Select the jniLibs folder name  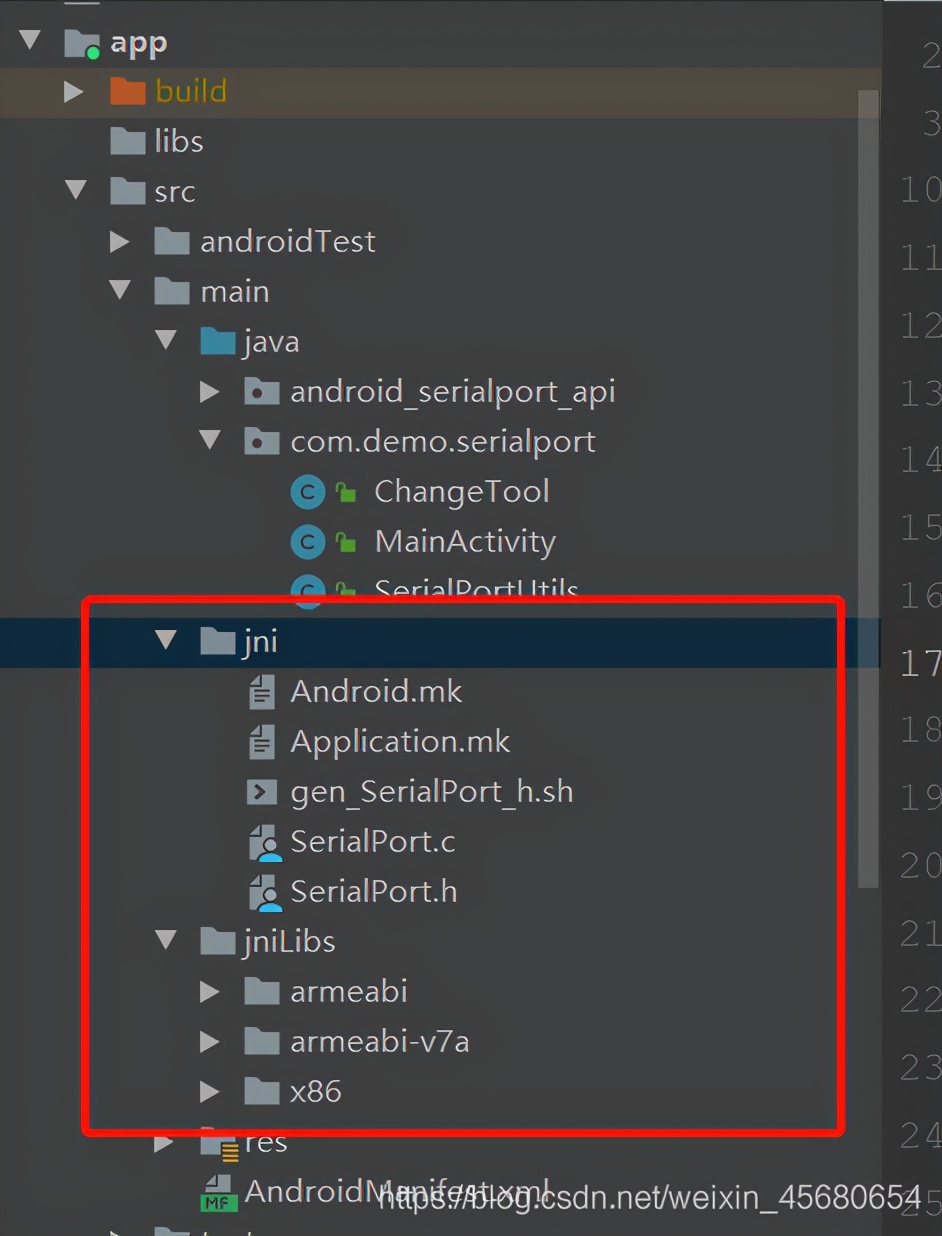tap(289, 942)
